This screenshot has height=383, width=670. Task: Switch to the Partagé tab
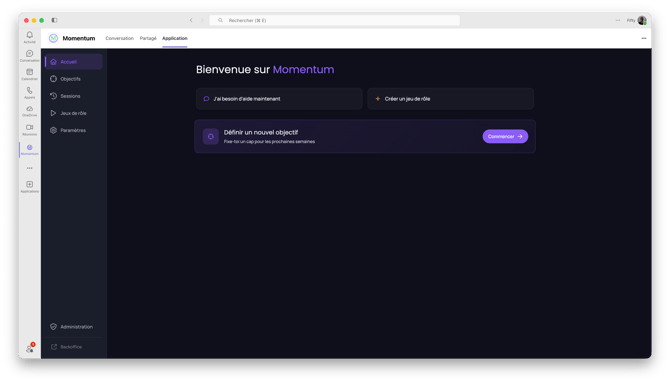click(148, 38)
